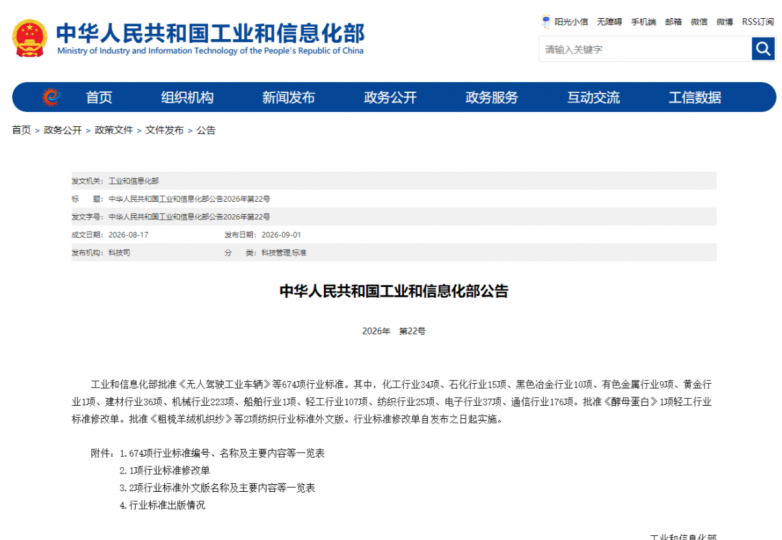The width and height of the screenshot is (782, 540).
Task: Click the ministry name title banner
Action: [210, 32]
